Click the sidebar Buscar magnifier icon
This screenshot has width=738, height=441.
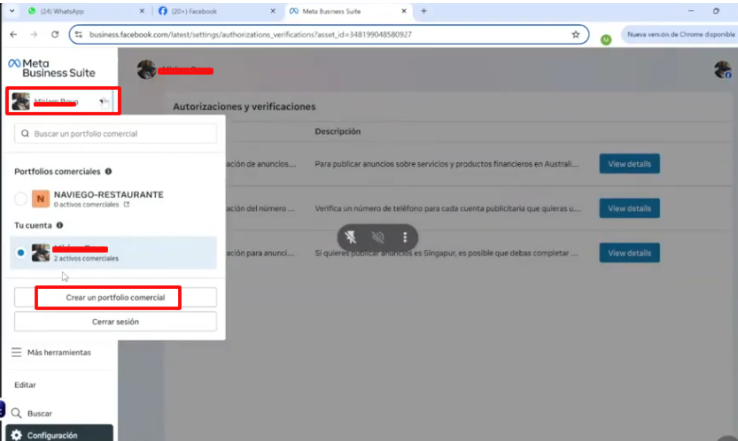pyautogui.click(x=16, y=413)
